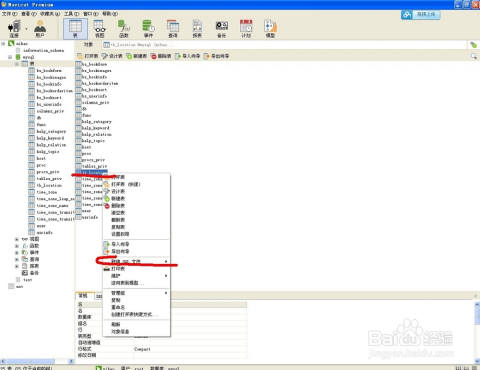
Task: Collapse the top connection tree node
Action: (3, 43)
